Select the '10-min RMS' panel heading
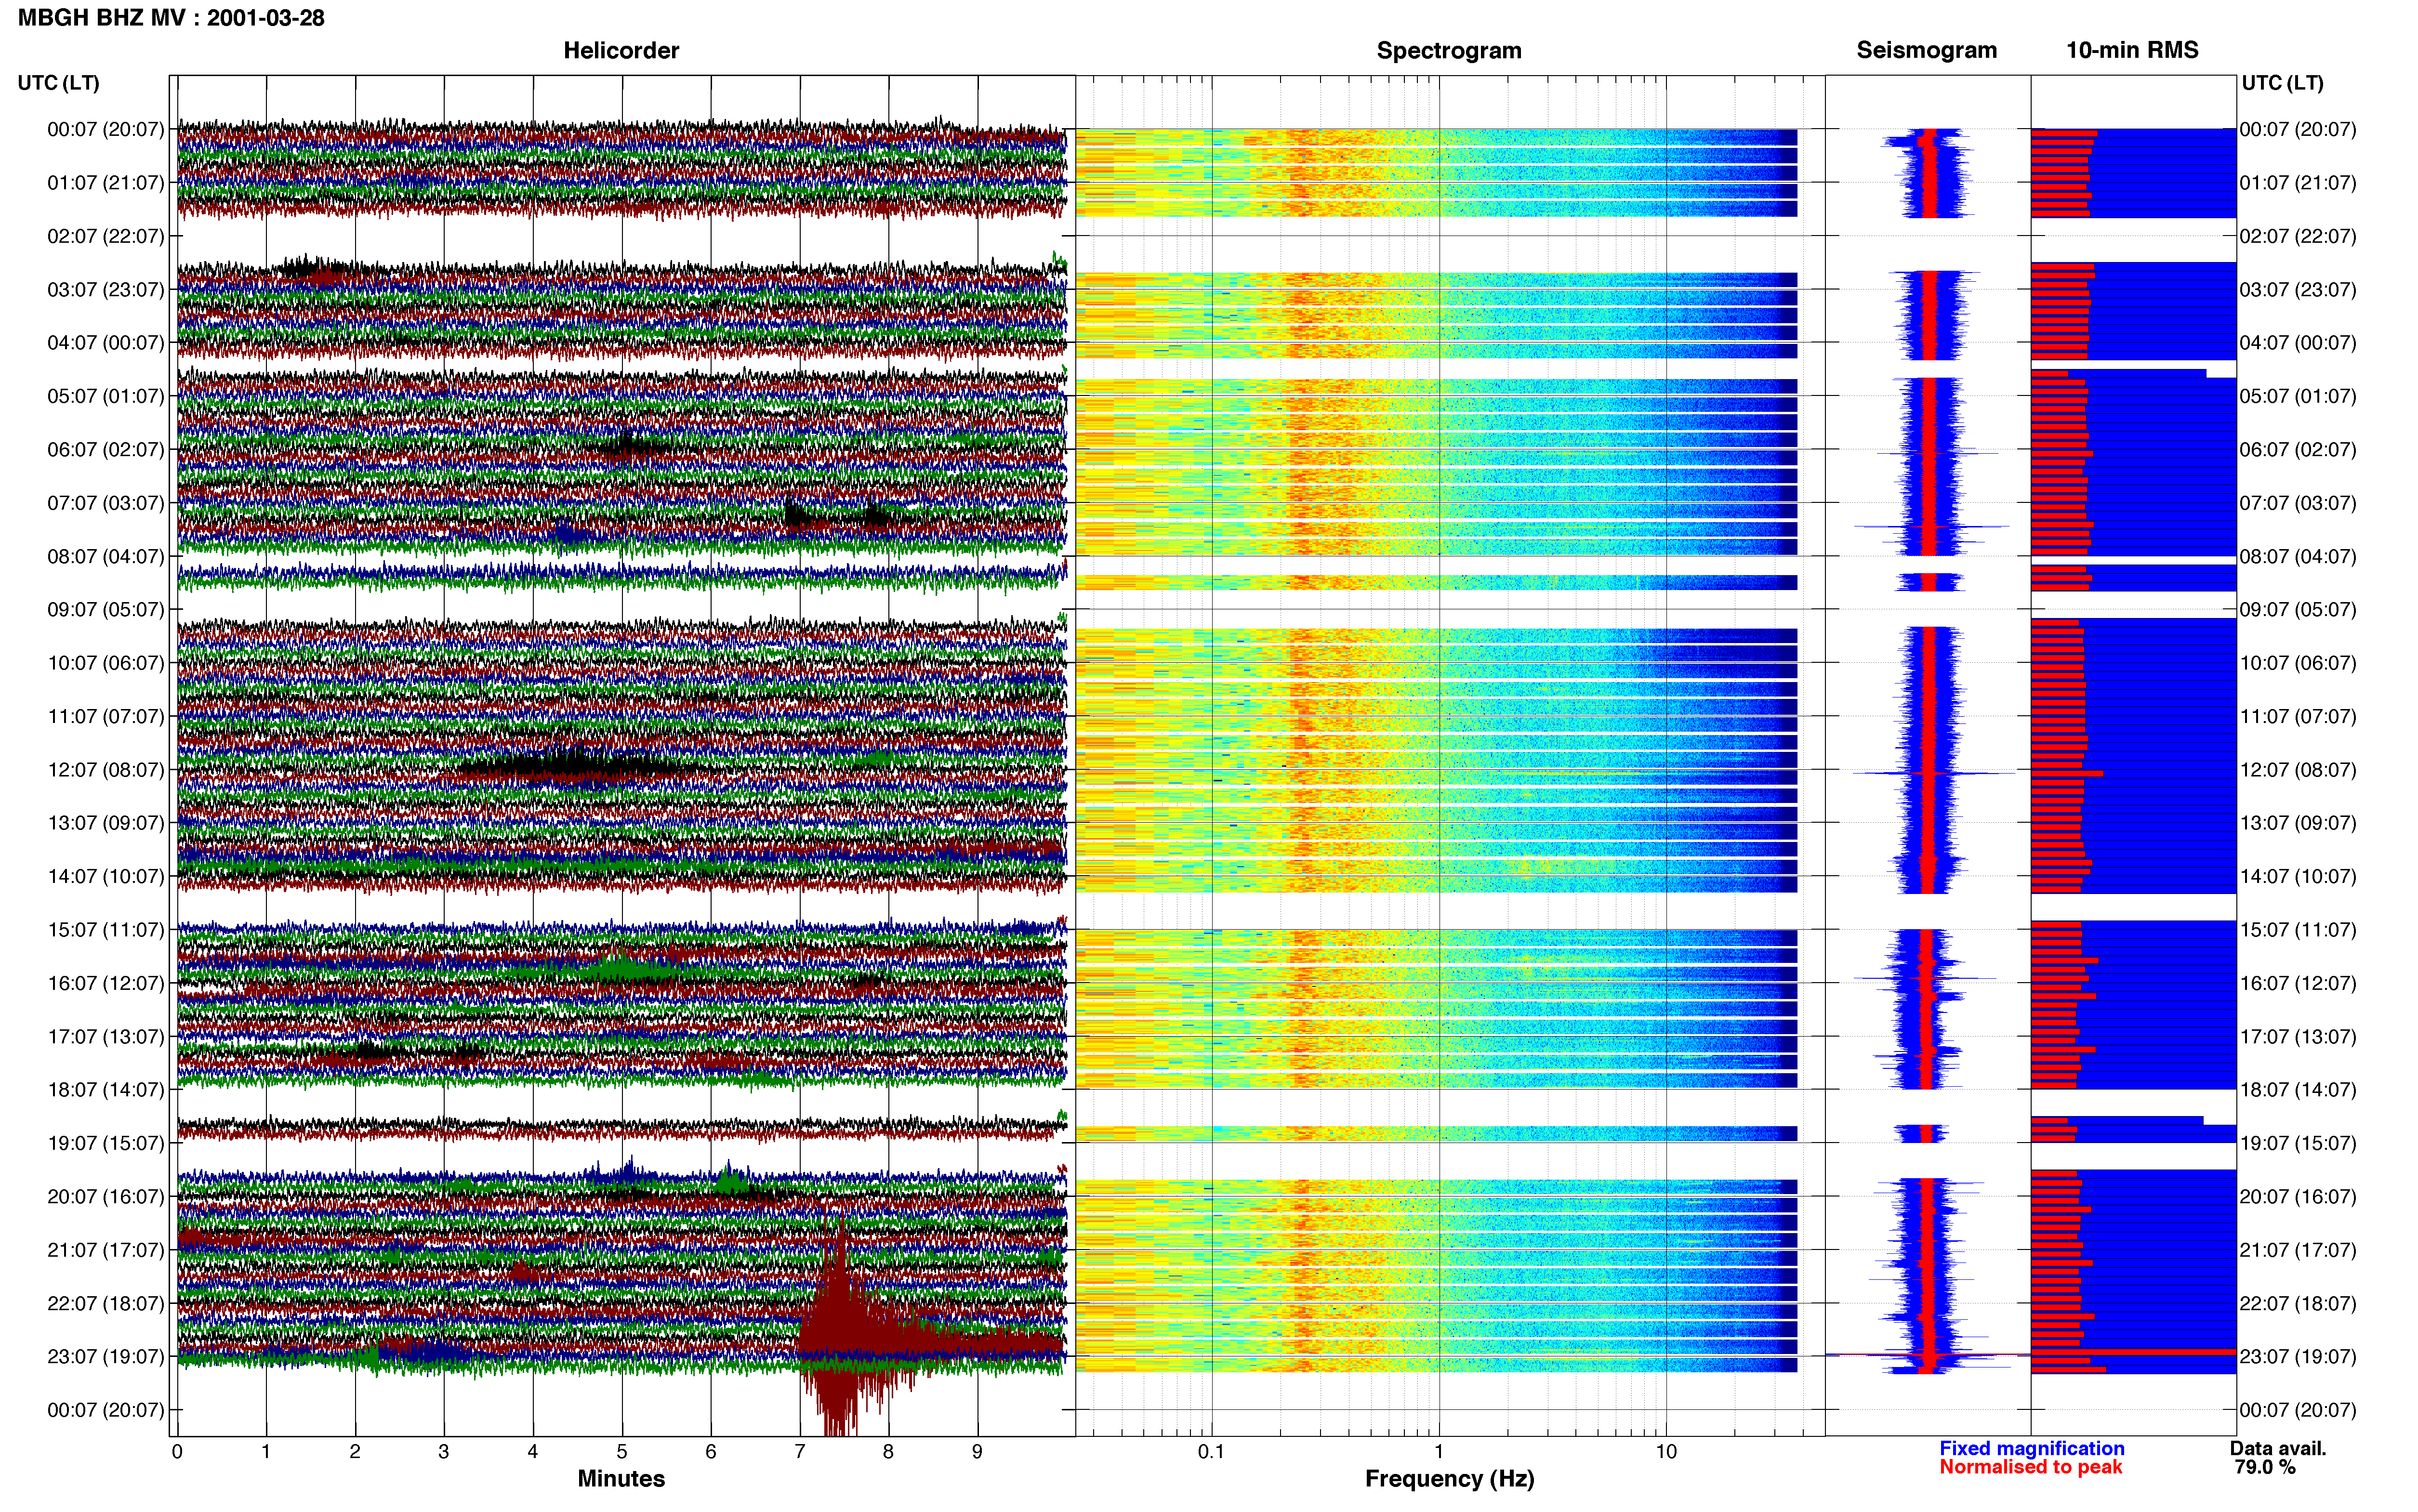The width and height of the screenshot is (2418, 1512). click(2132, 50)
